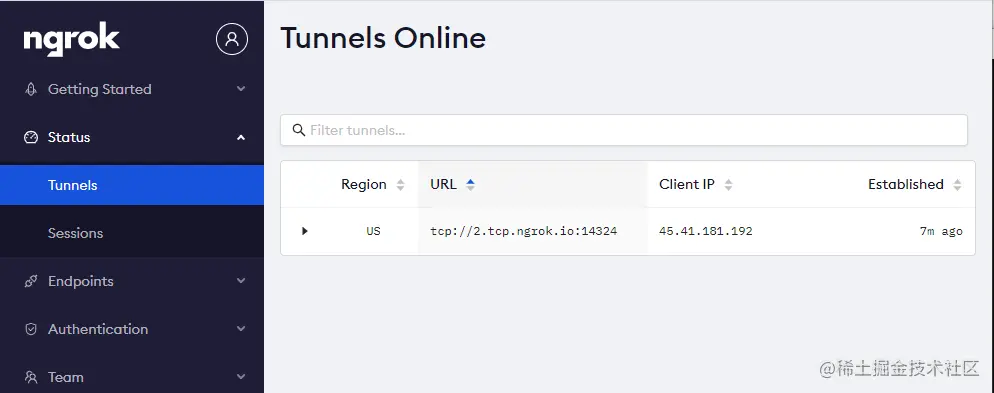Click the Team people icon
The height and width of the screenshot is (393, 994).
tap(30, 377)
